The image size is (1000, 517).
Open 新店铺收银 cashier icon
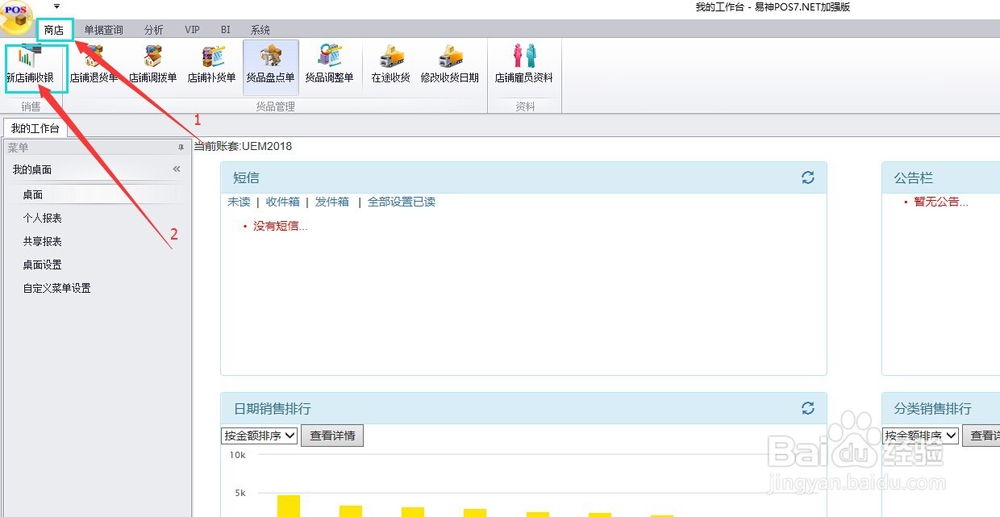[x=29, y=64]
